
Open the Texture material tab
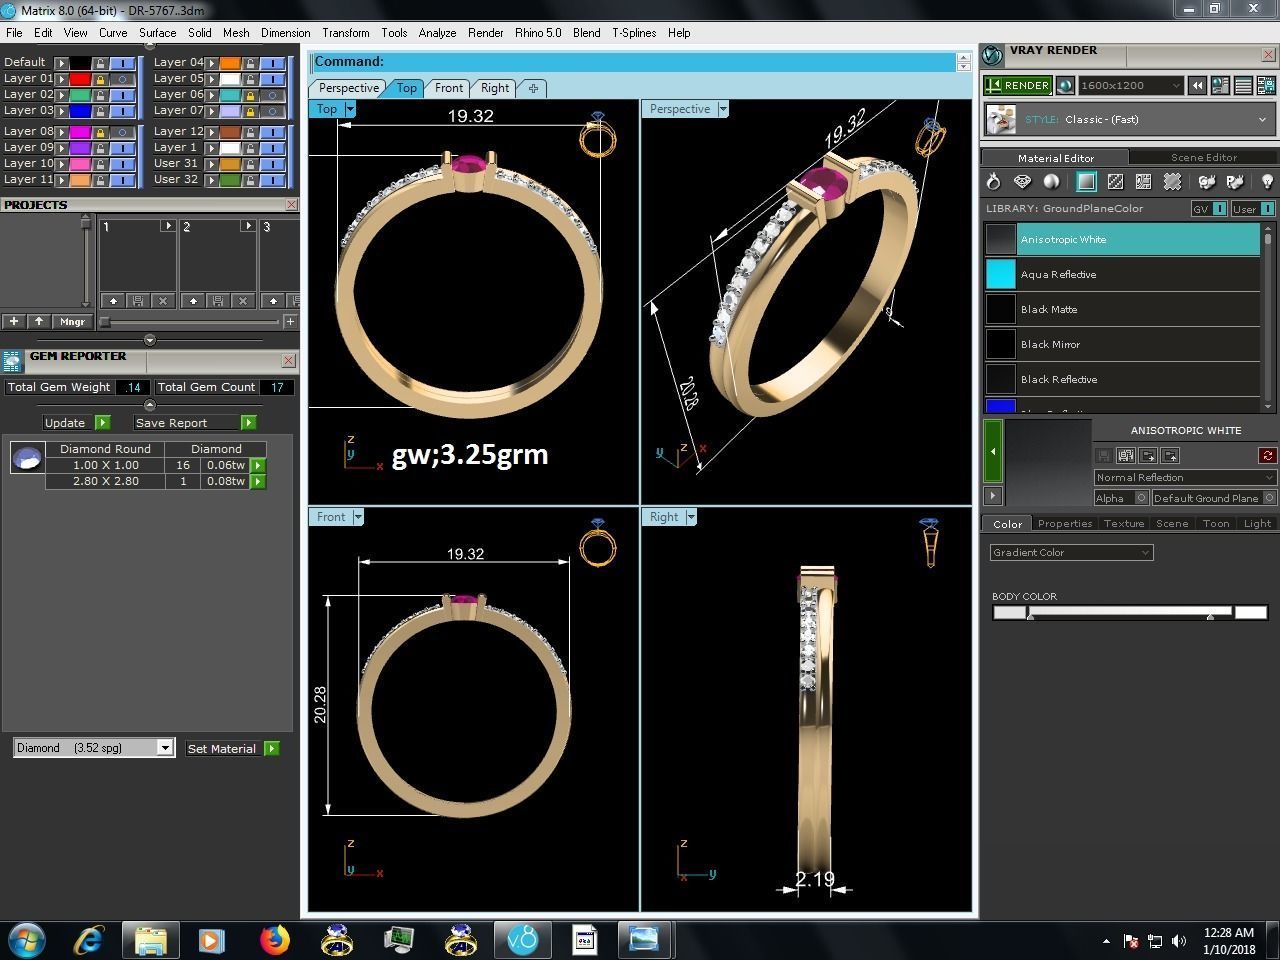coord(1124,523)
